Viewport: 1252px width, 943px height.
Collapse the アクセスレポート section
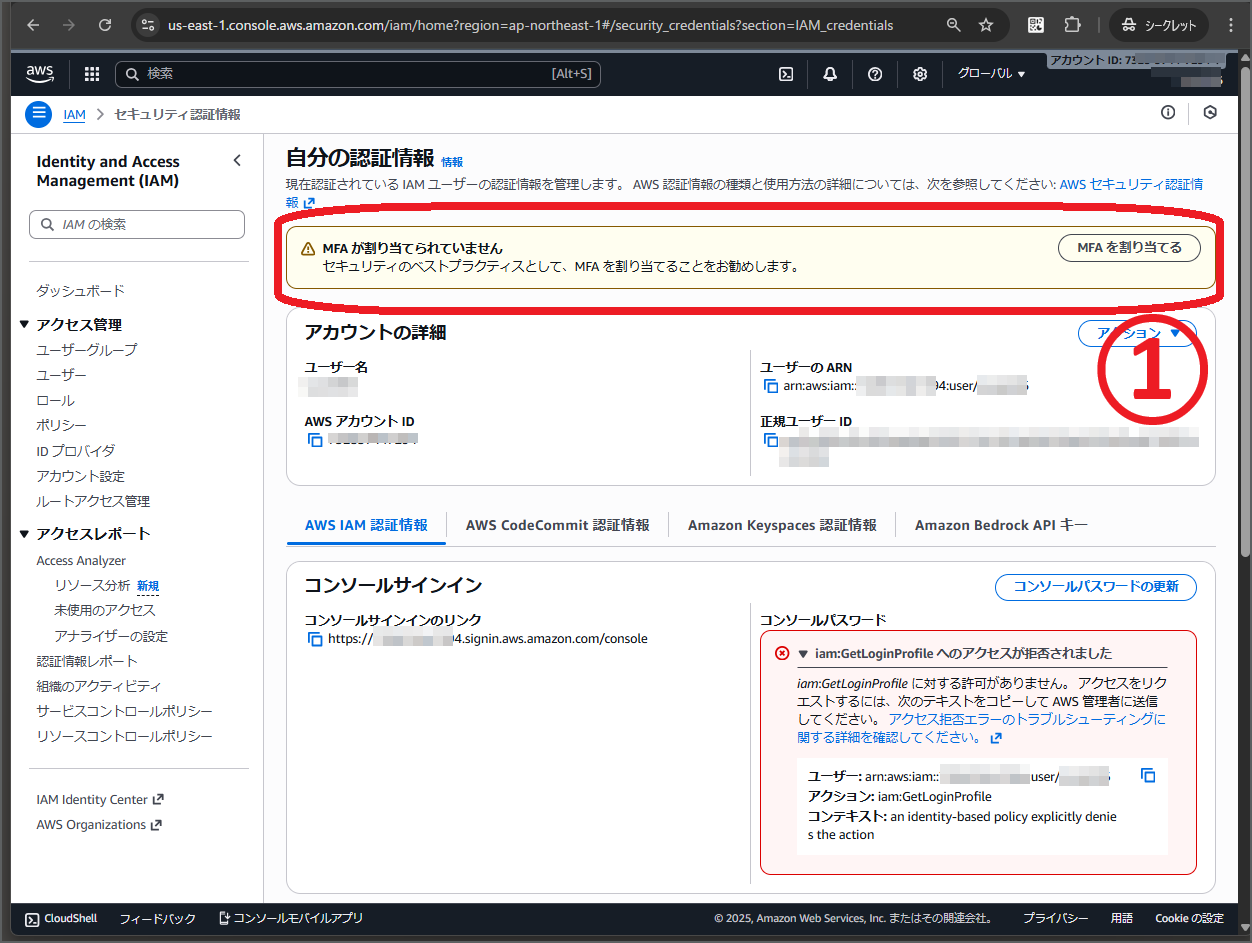click(25, 534)
